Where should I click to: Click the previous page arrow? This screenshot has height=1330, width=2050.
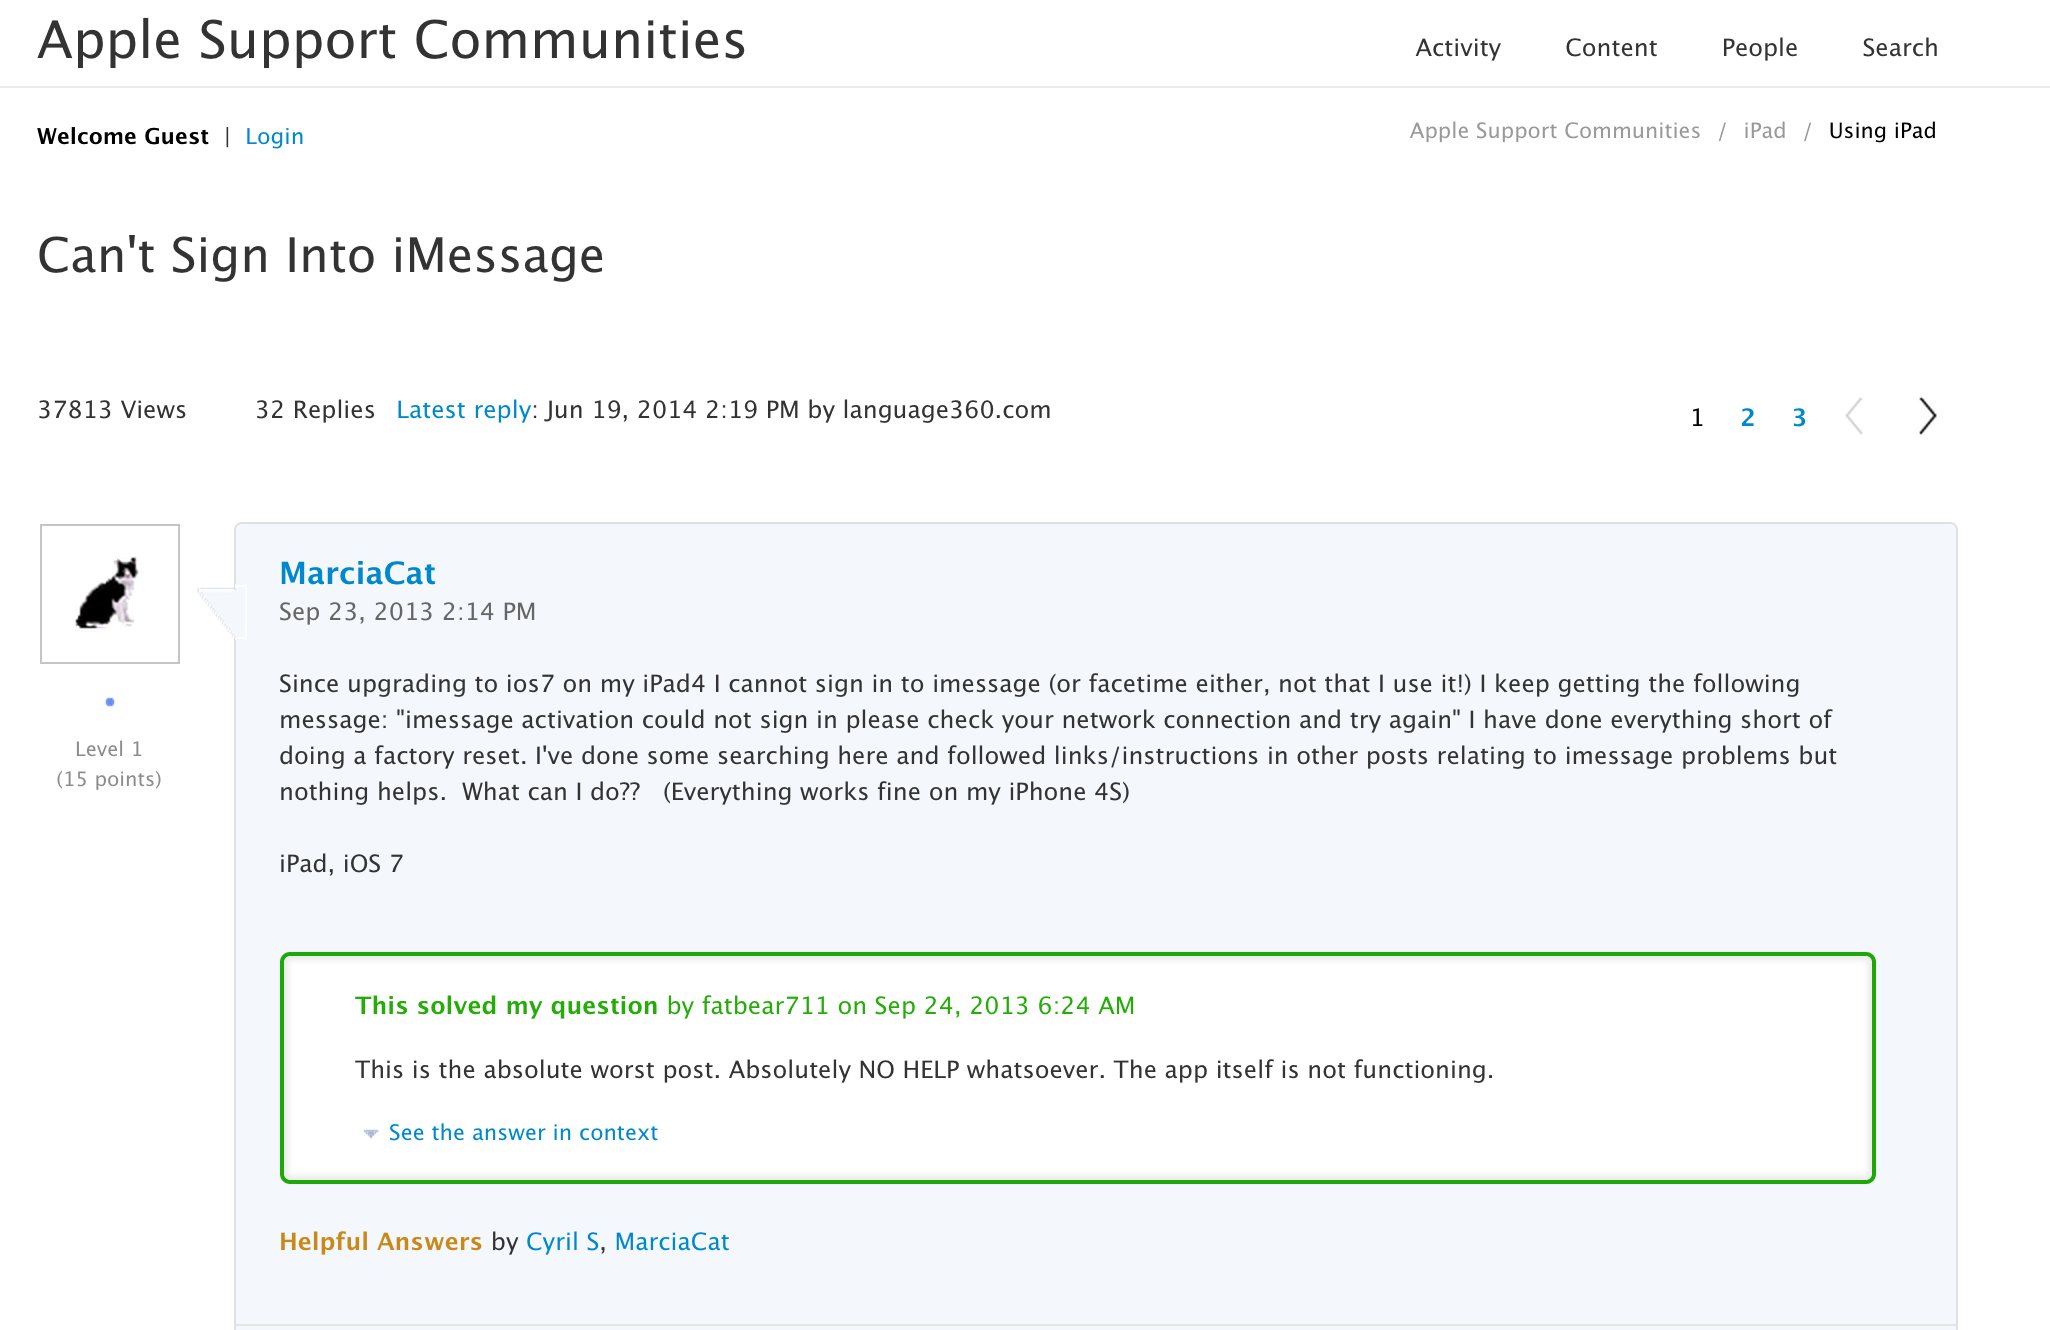1855,416
